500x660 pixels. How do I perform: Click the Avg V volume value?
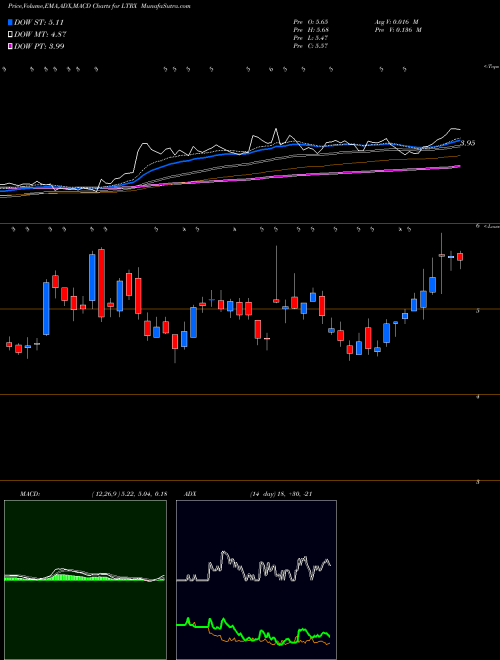coord(398,21)
